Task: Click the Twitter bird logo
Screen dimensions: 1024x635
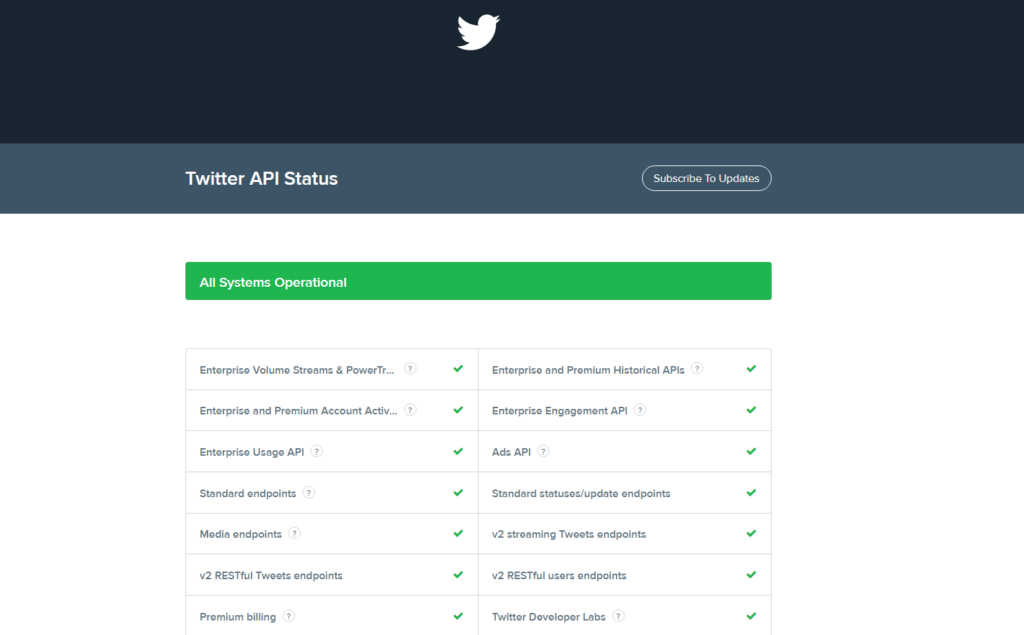Action: tap(478, 32)
